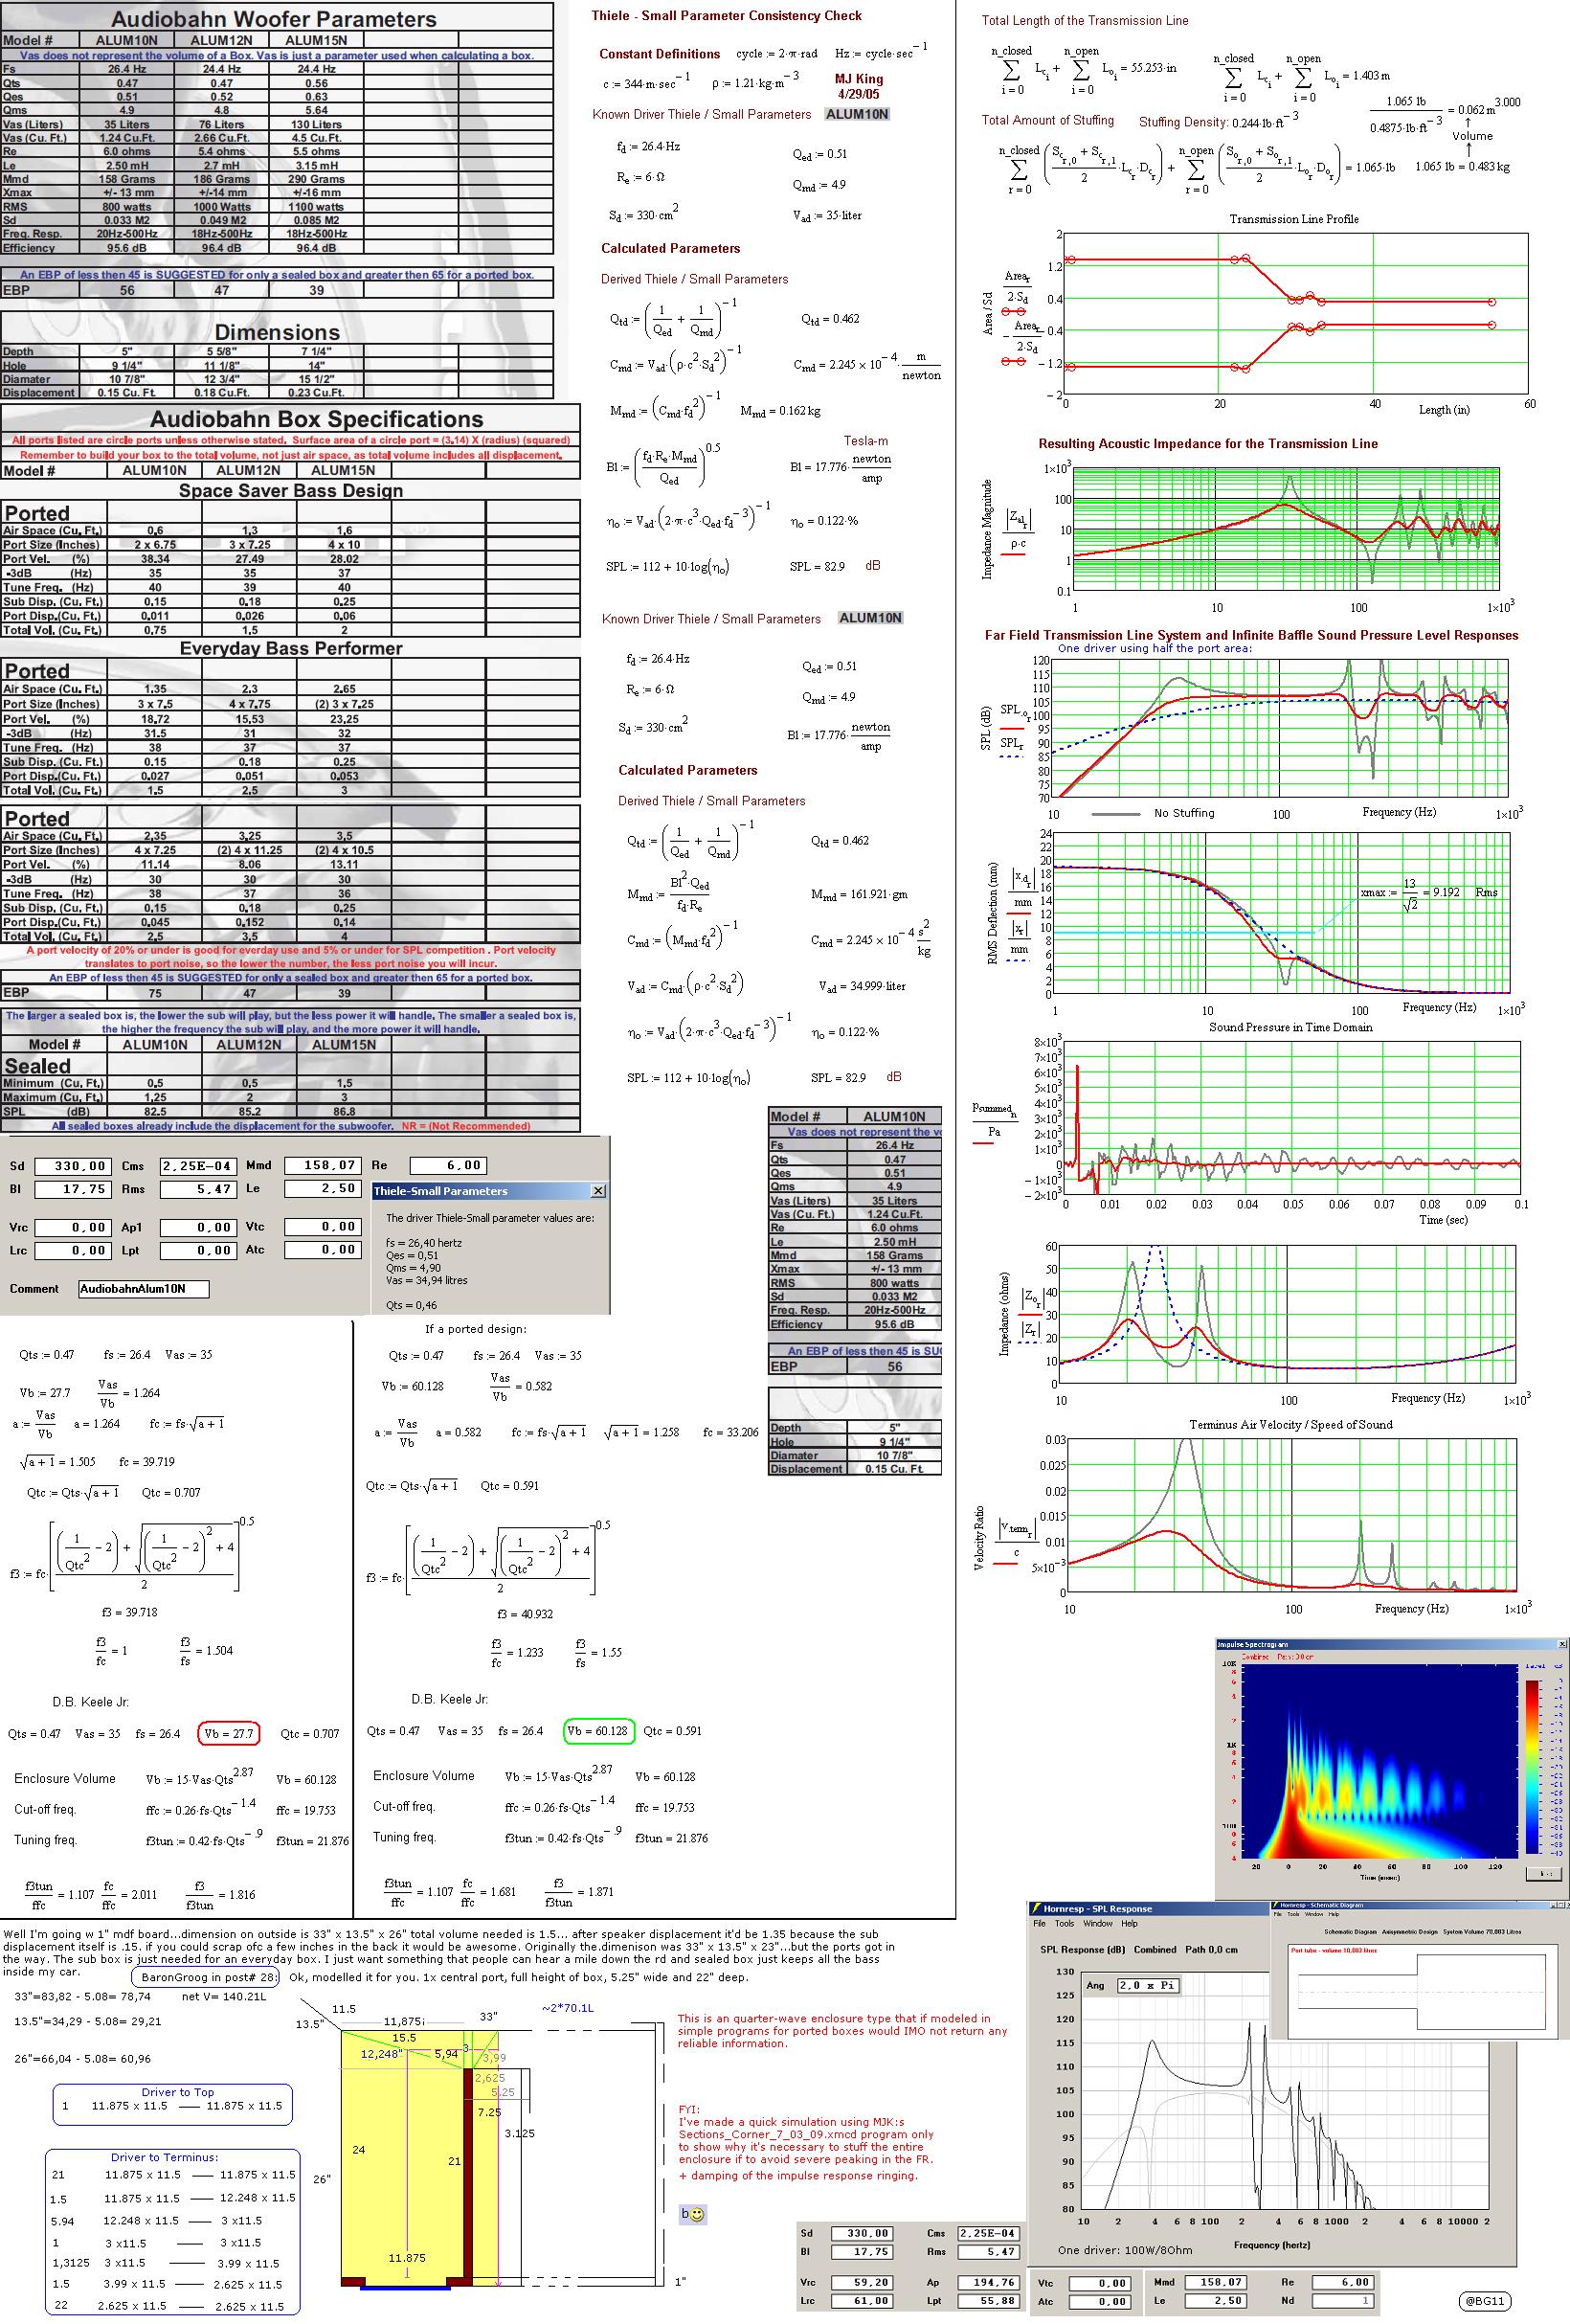
Task: Open File menu in Hornresp SPL Response window
Action: click(x=1040, y=1923)
